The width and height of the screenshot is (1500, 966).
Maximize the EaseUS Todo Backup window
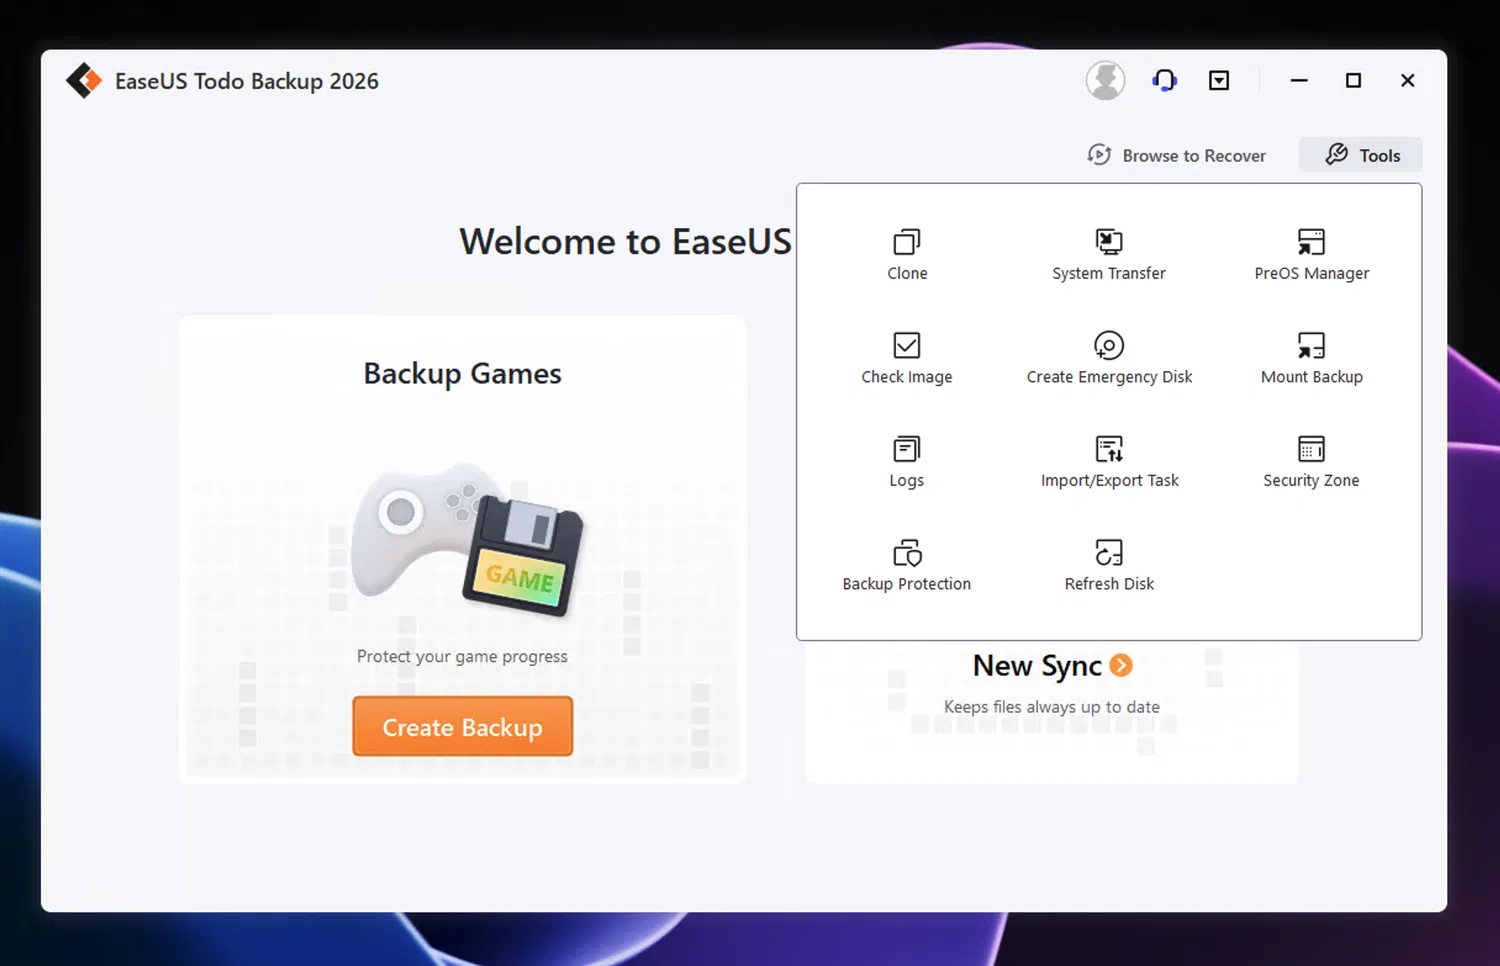tap(1353, 81)
